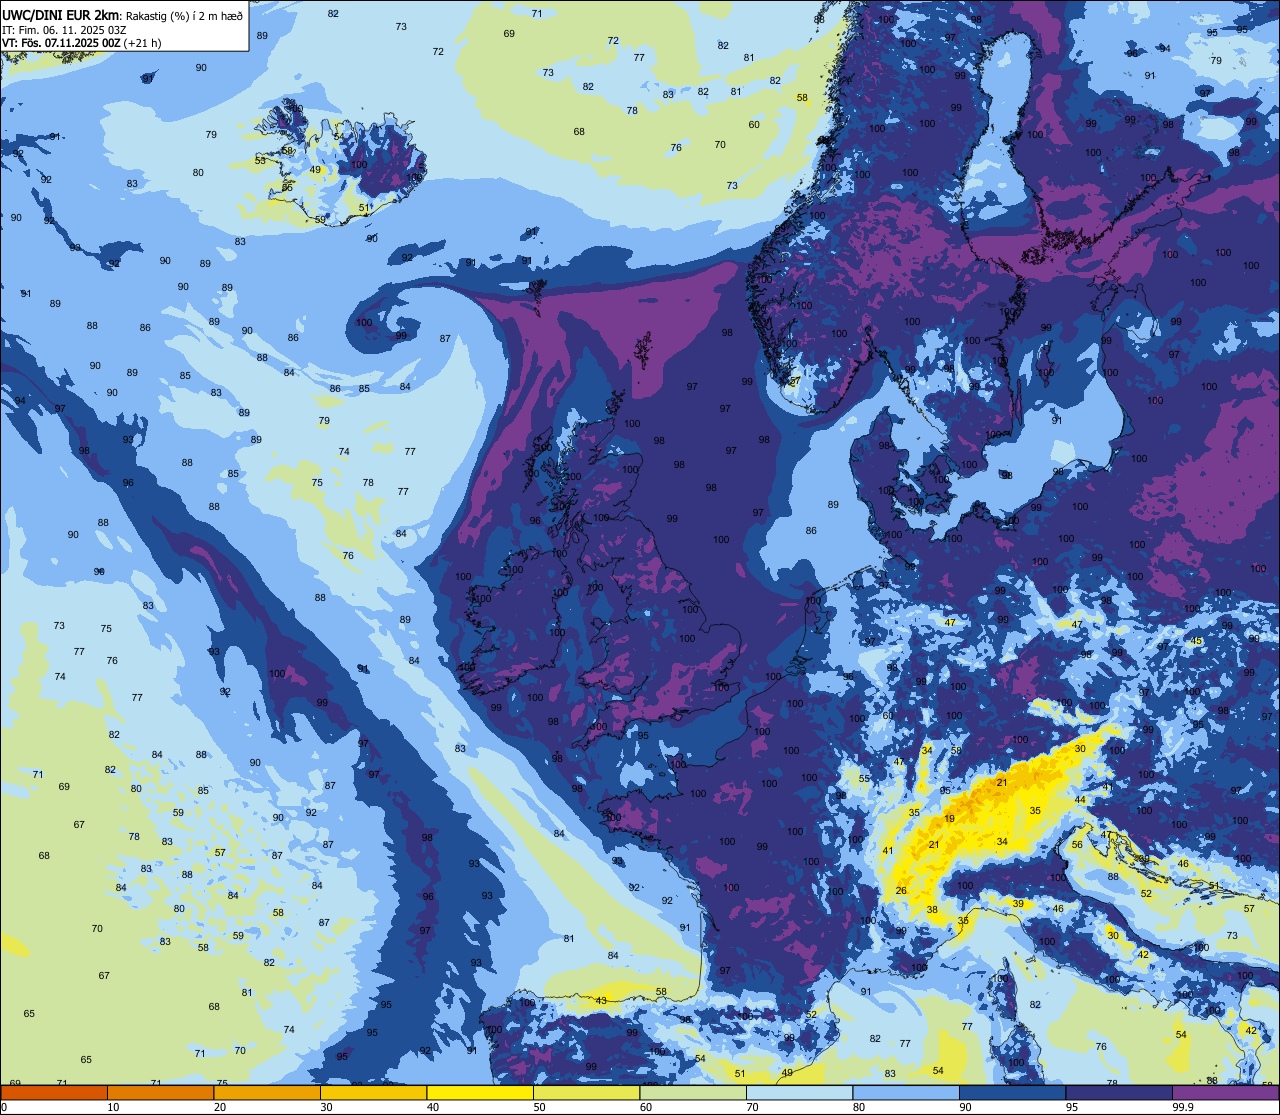The height and width of the screenshot is (1115, 1280).
Task: Pick the pale green swatch between 60 and 70
Action: pyautogui.click(x=693, y=1092)
